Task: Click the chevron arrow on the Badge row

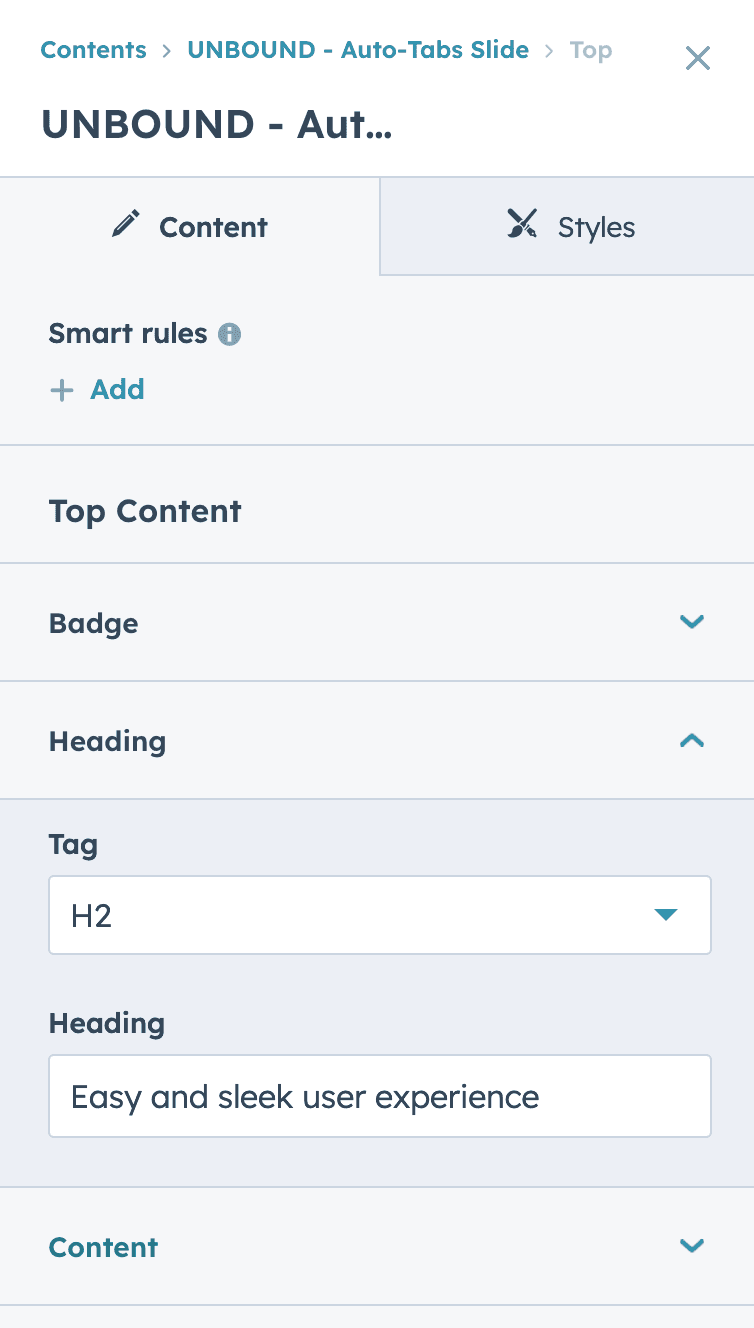Action: click(x=691, y=622)
